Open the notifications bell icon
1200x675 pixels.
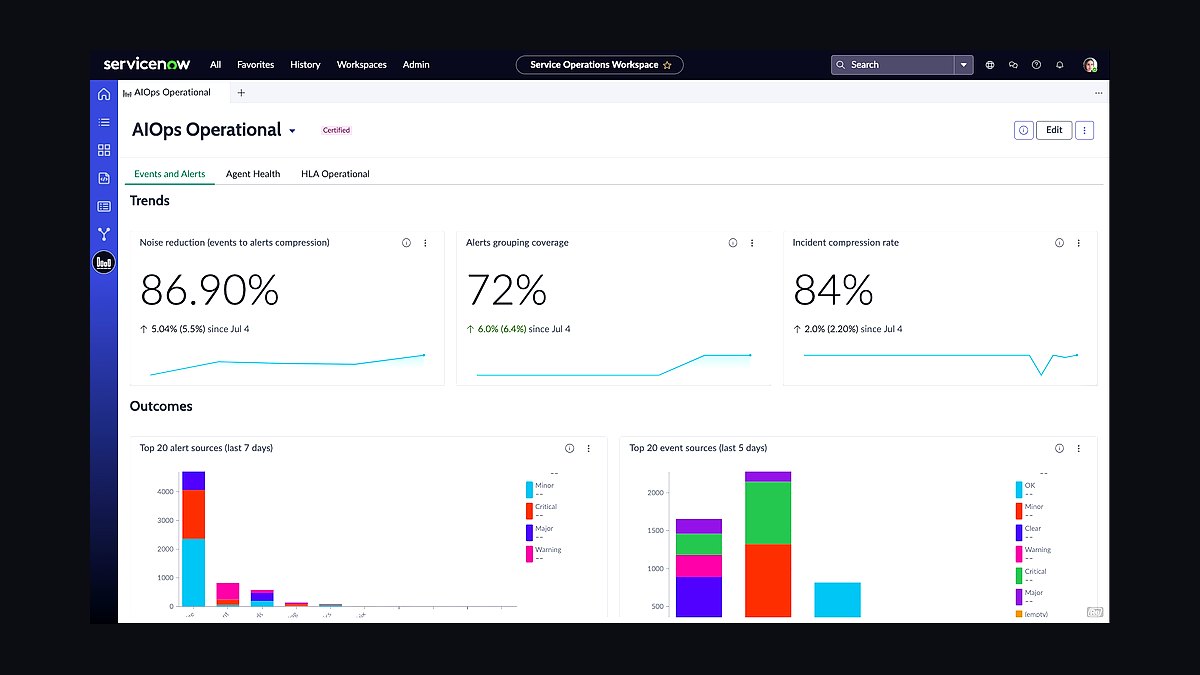1060,65
